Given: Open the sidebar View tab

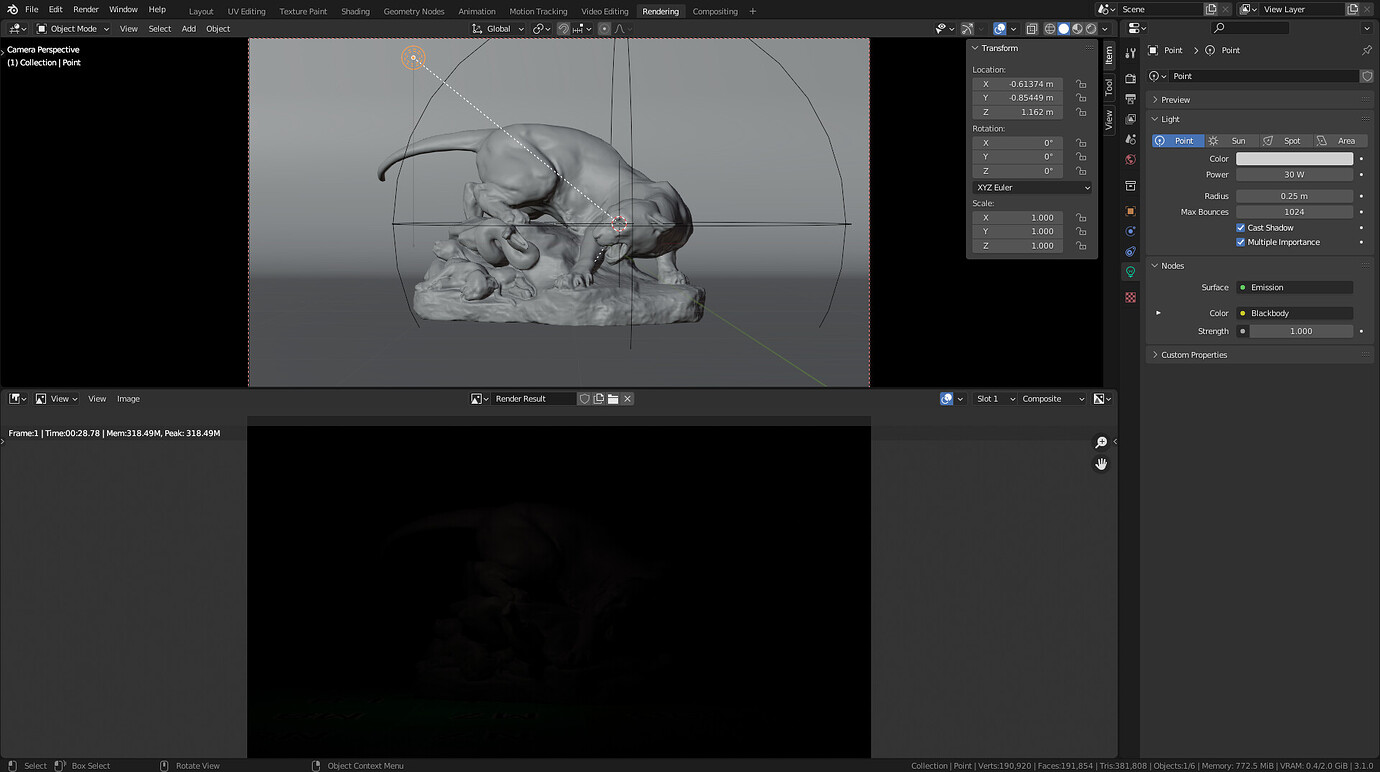Looking at the screenshot, I should coord(1108,120).
